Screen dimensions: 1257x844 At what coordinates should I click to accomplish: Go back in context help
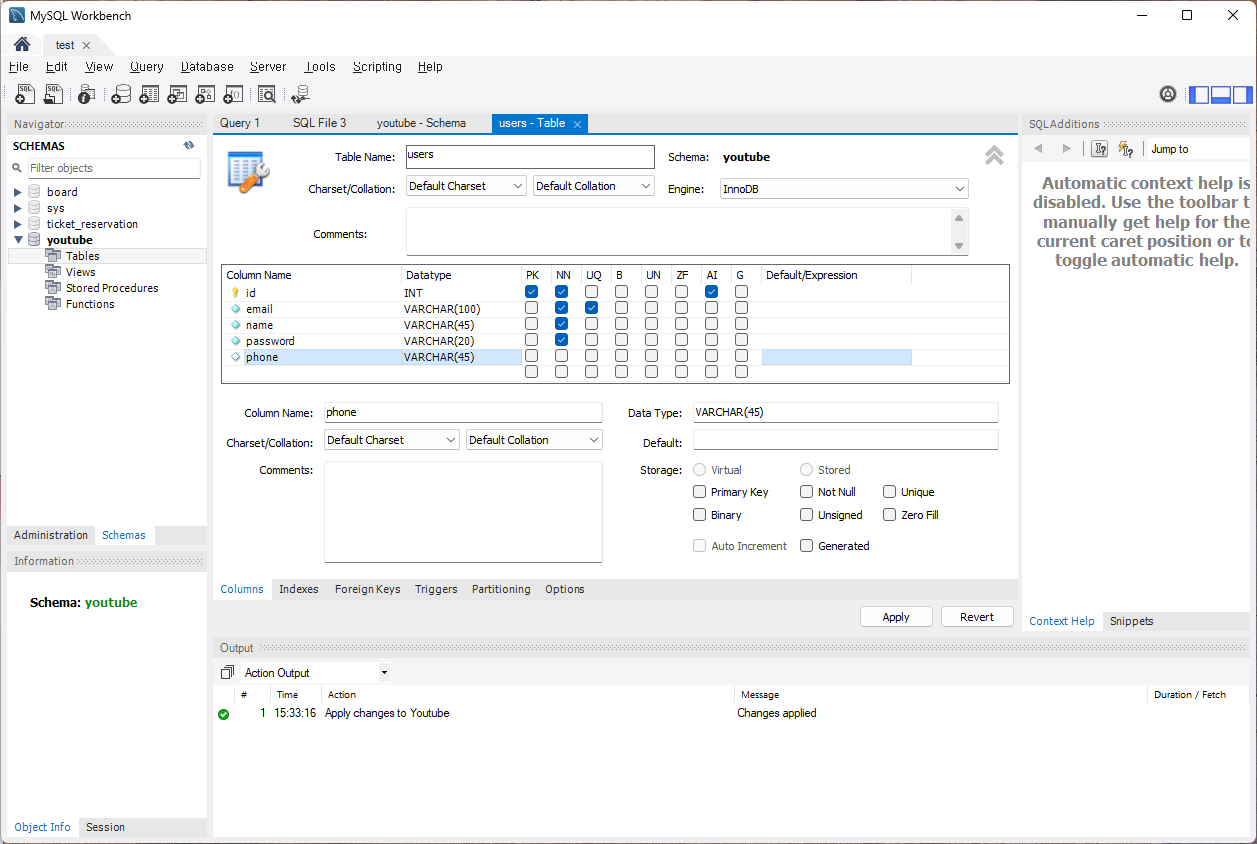[1038, 149]
